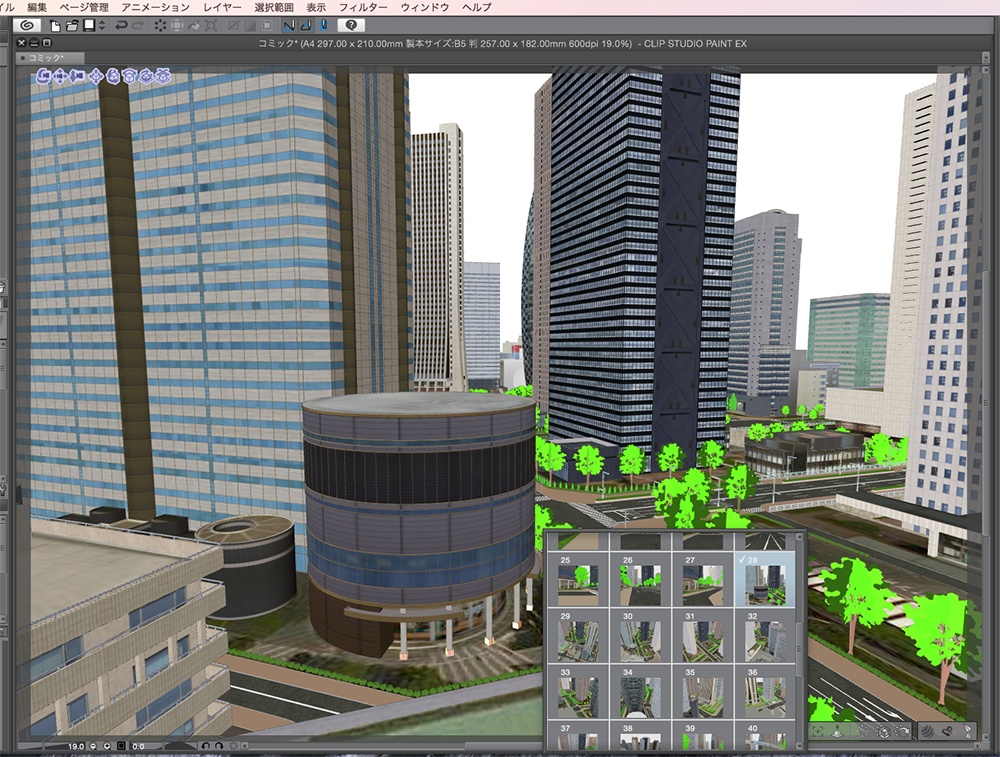Click the camera dolly 3D manipulator icon

pyautogui.click(x=78, y=77)
